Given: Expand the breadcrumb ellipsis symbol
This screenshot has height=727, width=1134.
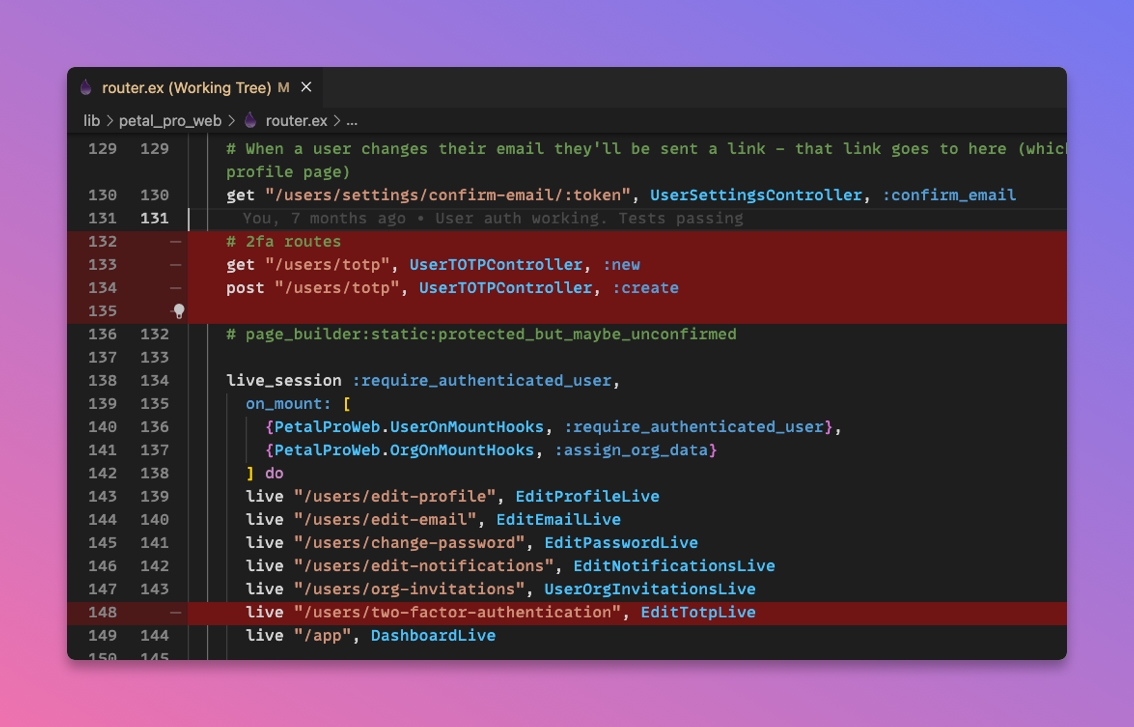Looking at the screenshot, I should click(351, 120).
